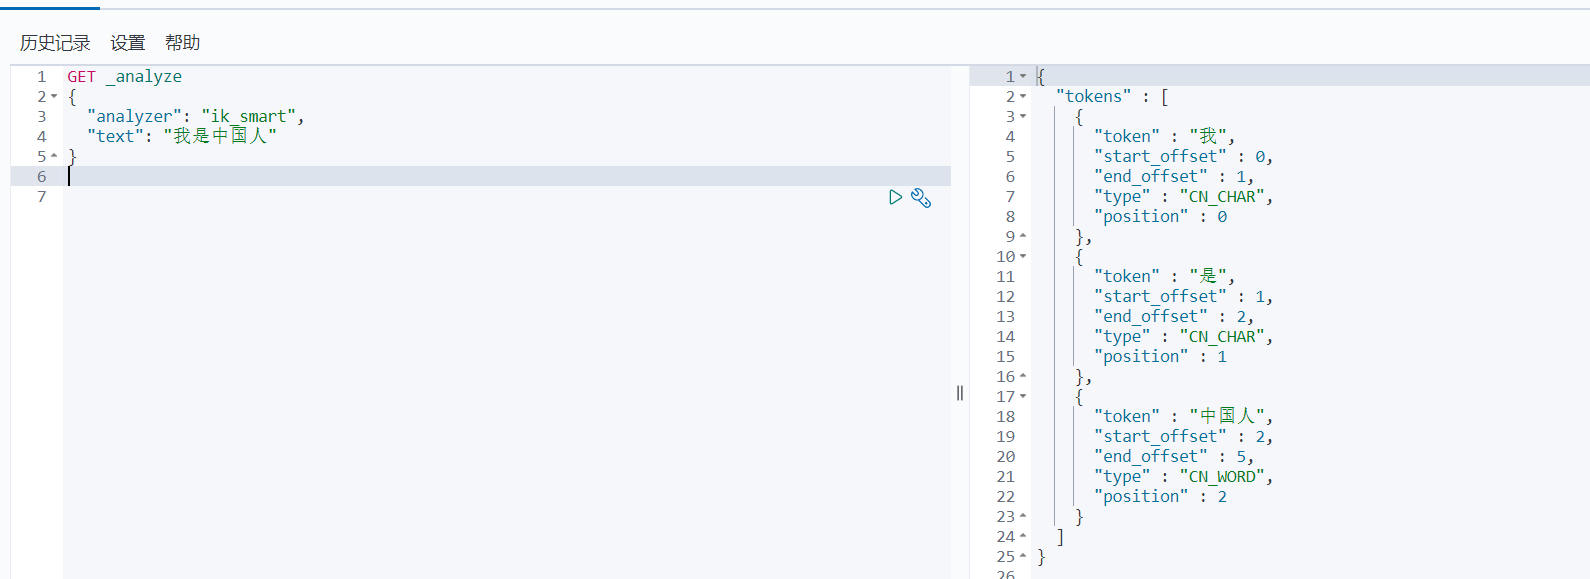
Task: Collapse first token object at line 3
Action: (x=1023, y=116)
